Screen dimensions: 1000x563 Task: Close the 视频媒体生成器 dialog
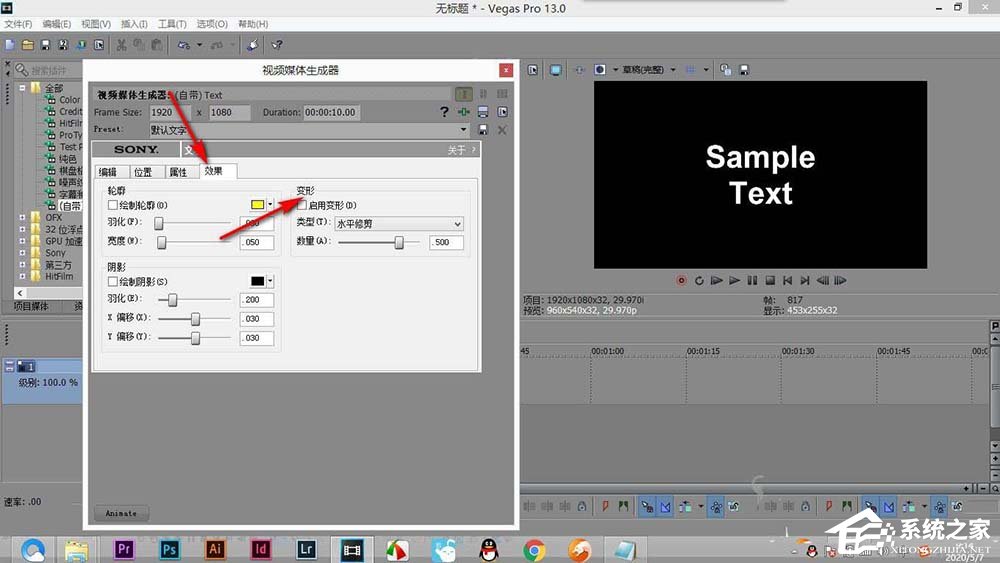pos(506,70)
